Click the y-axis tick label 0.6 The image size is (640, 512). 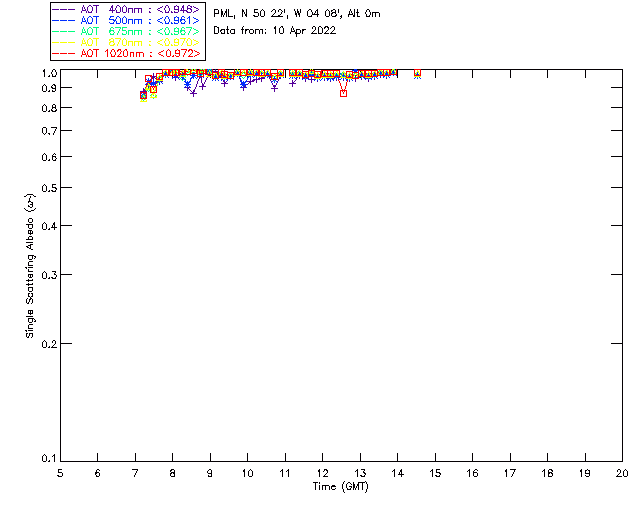point(49,157)
